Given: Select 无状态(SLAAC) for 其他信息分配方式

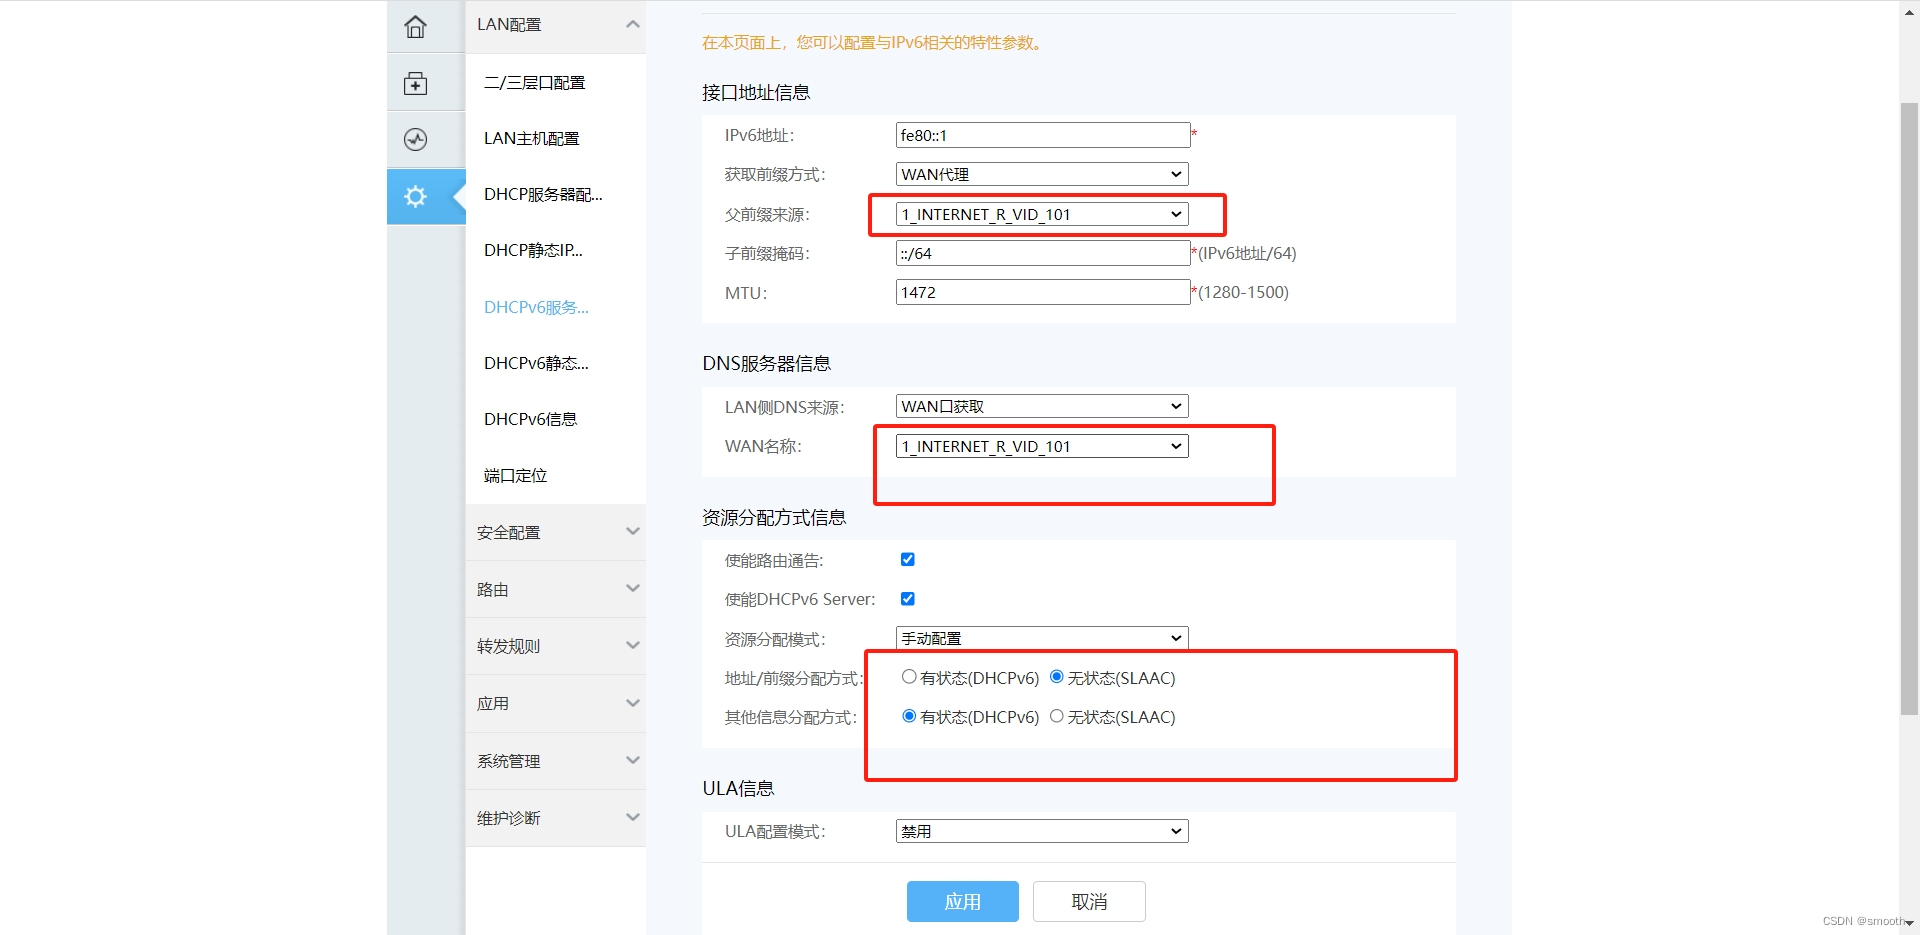Looking at the screenshot, I should 1057,715.
